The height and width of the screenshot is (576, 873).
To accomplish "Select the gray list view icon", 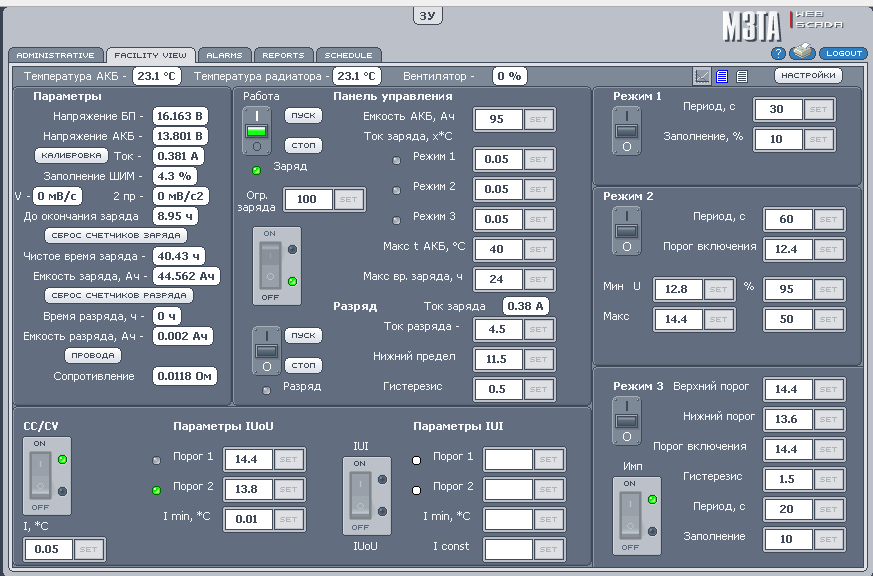I will [742, 76].
